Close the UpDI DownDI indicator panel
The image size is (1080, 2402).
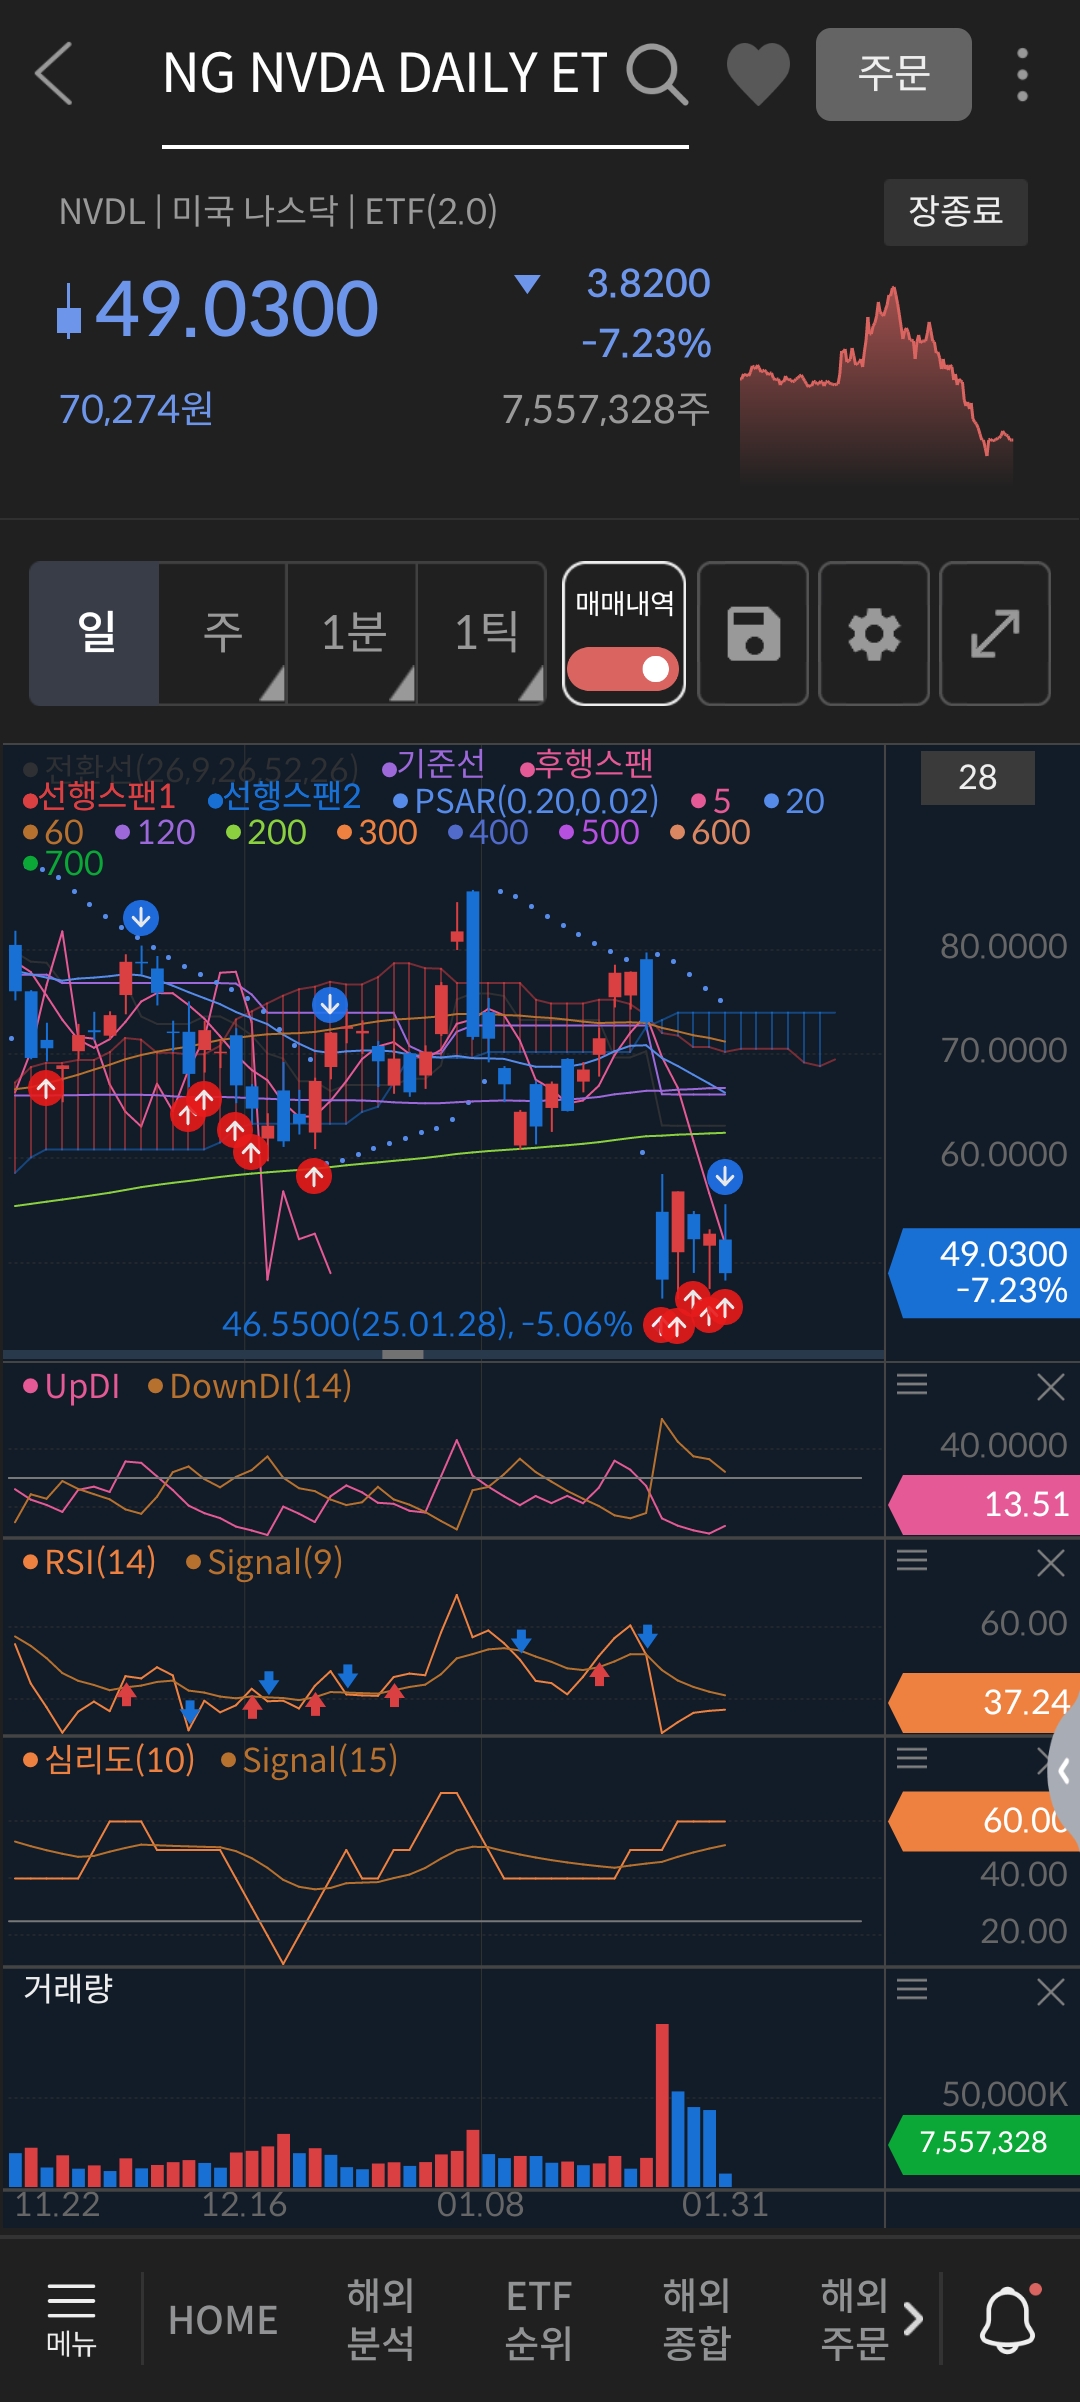tap(1050, 1387)
